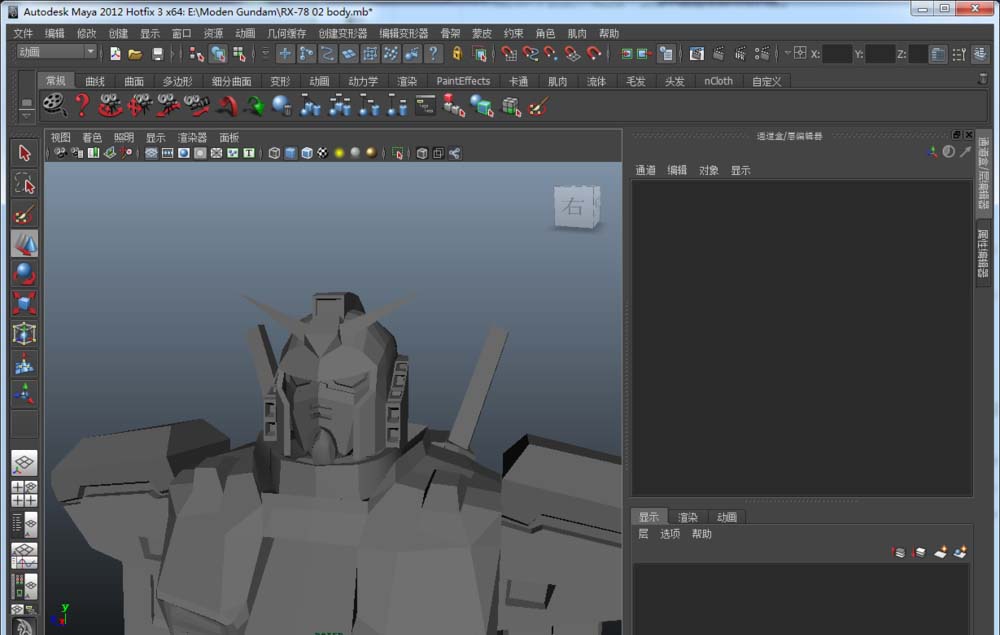
Task: Click the X coordinate input field
Action: click(x=838, y=54)
